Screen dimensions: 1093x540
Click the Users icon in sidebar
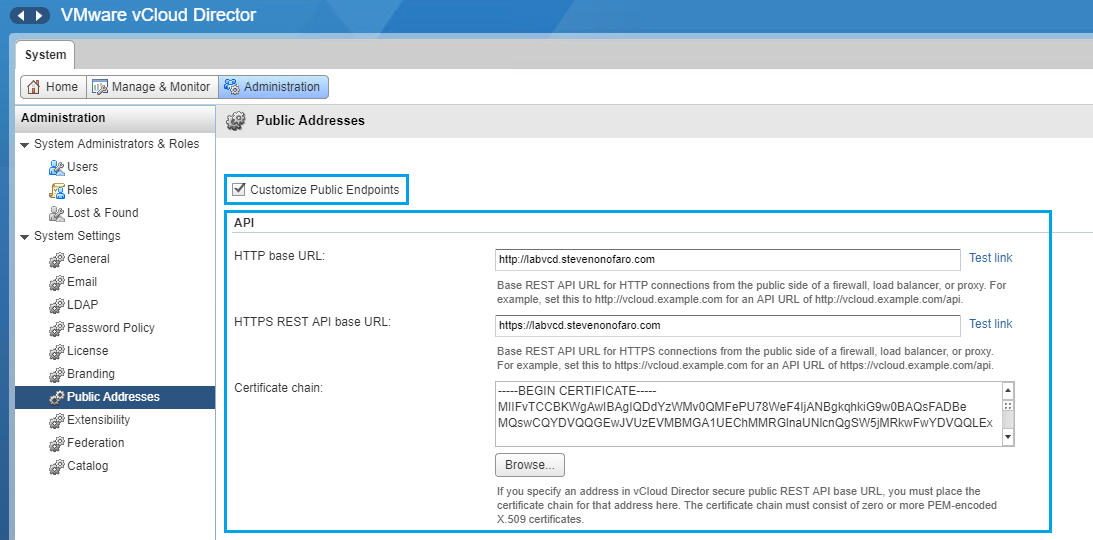tap(57, 167)
